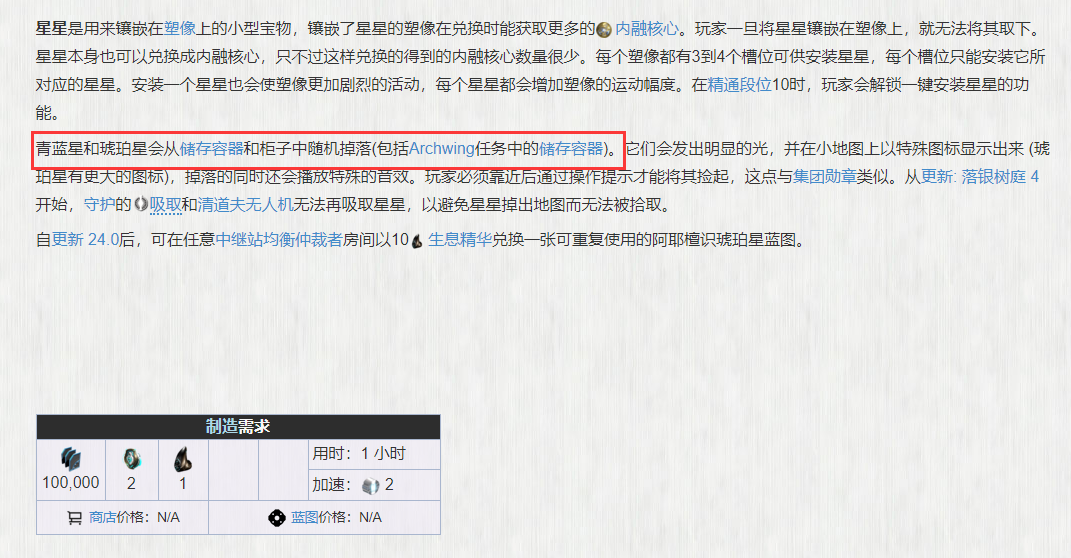Click the credits icon above 100,000
This screenshot has width=1071, height=558.
click(70, 460)
